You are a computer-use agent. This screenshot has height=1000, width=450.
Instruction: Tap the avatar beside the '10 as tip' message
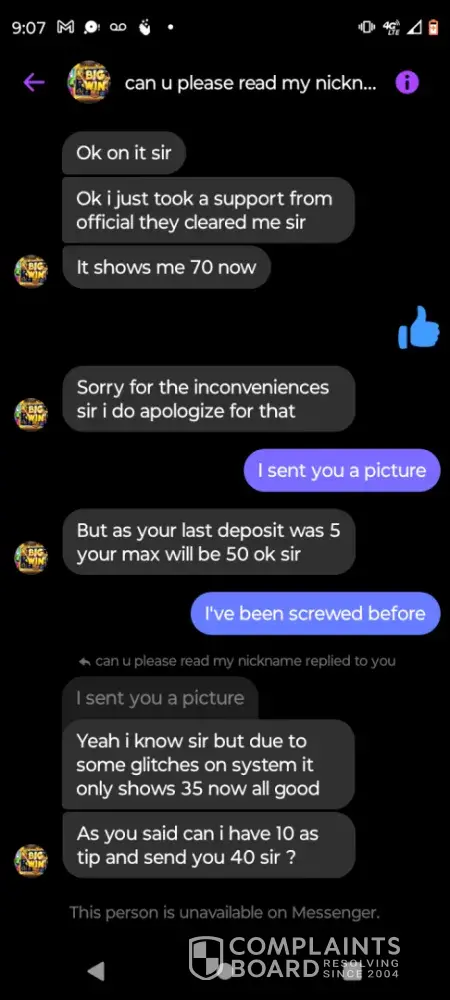click(x=31, y=860)
